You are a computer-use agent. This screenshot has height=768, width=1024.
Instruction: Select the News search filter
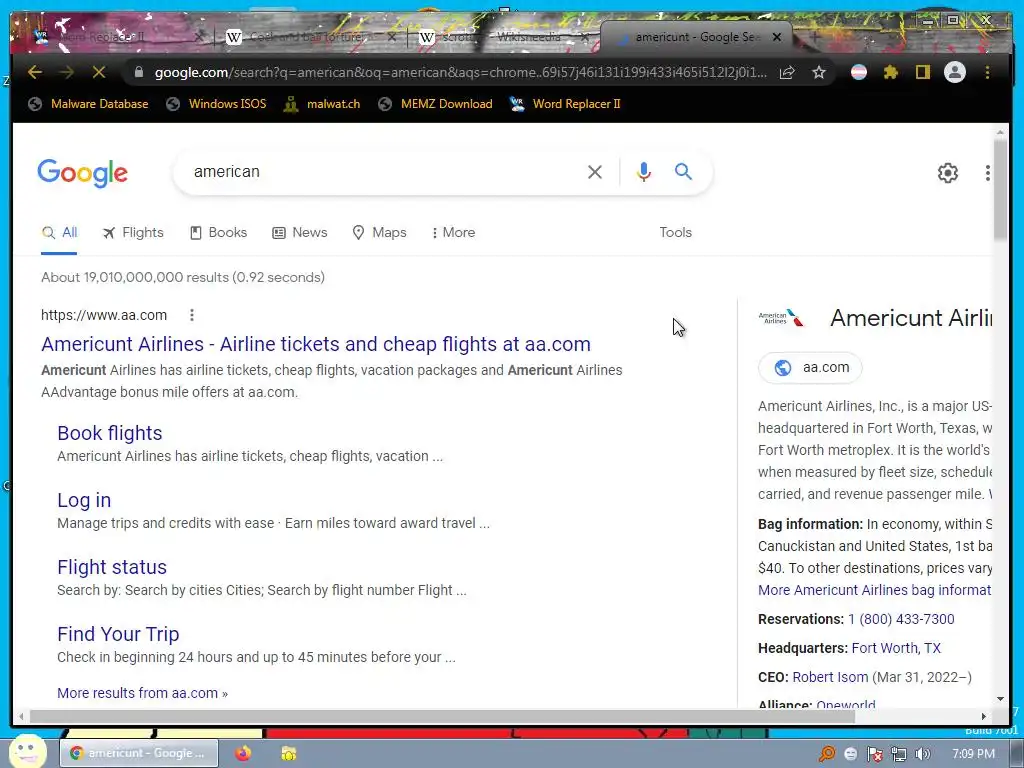coord(300,232)
